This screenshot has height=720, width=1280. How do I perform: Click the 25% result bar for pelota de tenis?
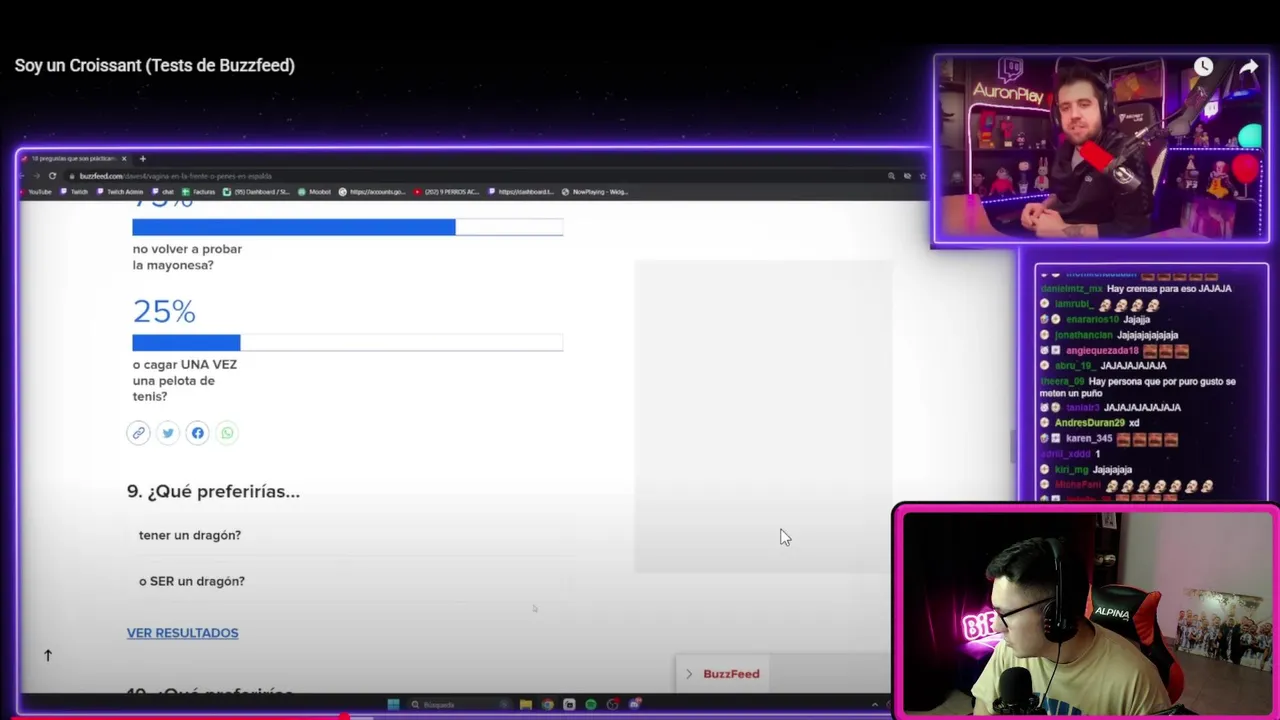coord(347,343)
